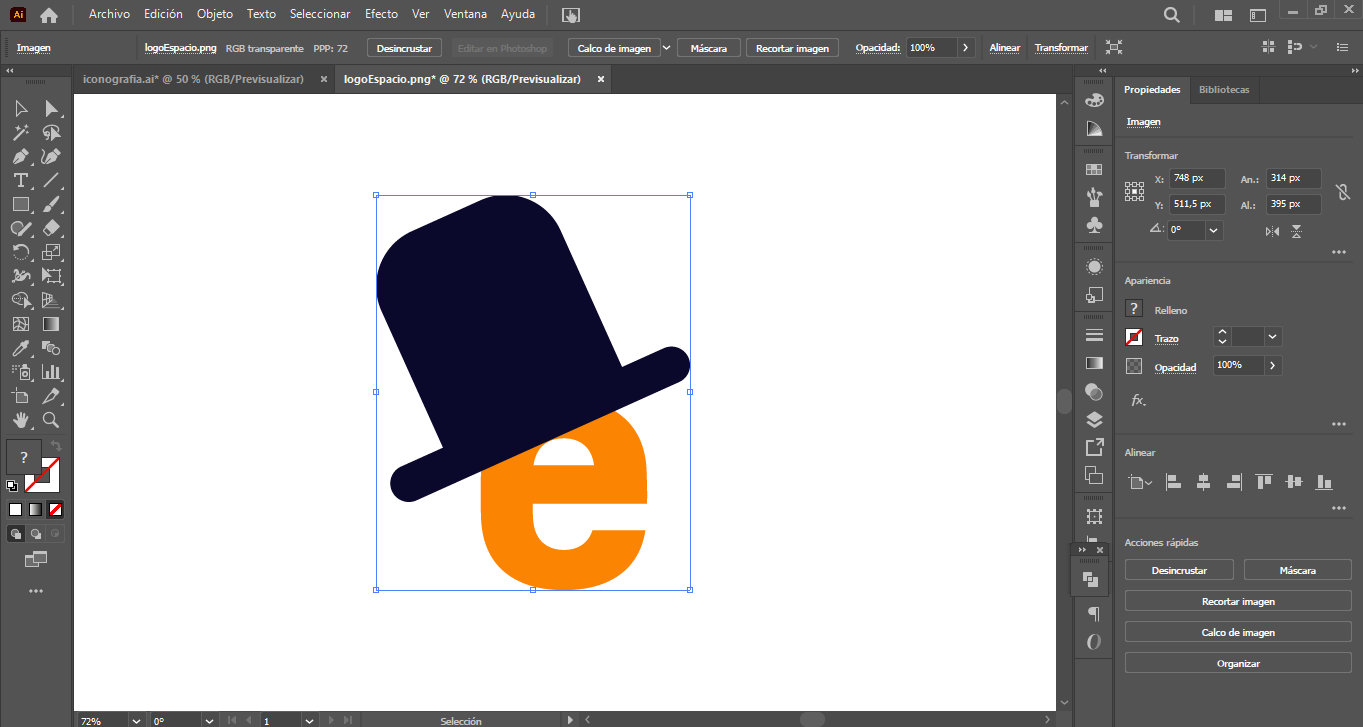The width and height of the screenshot is (1363, 727).
Task: Pick the Eyedropper tool
Action: point(20,348)
